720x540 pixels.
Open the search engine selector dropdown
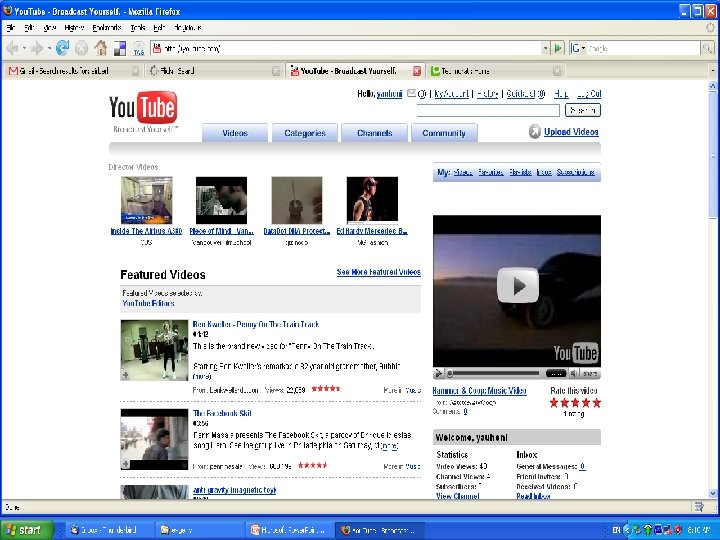pyautogui.click(x=583, y=48)
